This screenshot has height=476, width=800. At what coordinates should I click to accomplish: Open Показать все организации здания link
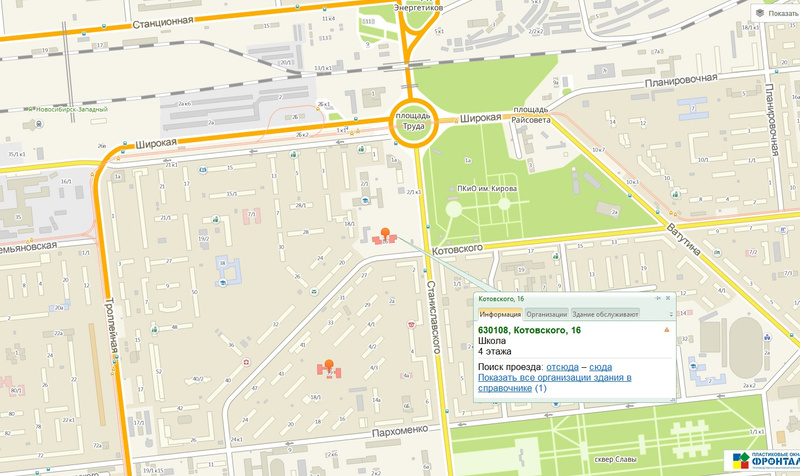(555, 383)
